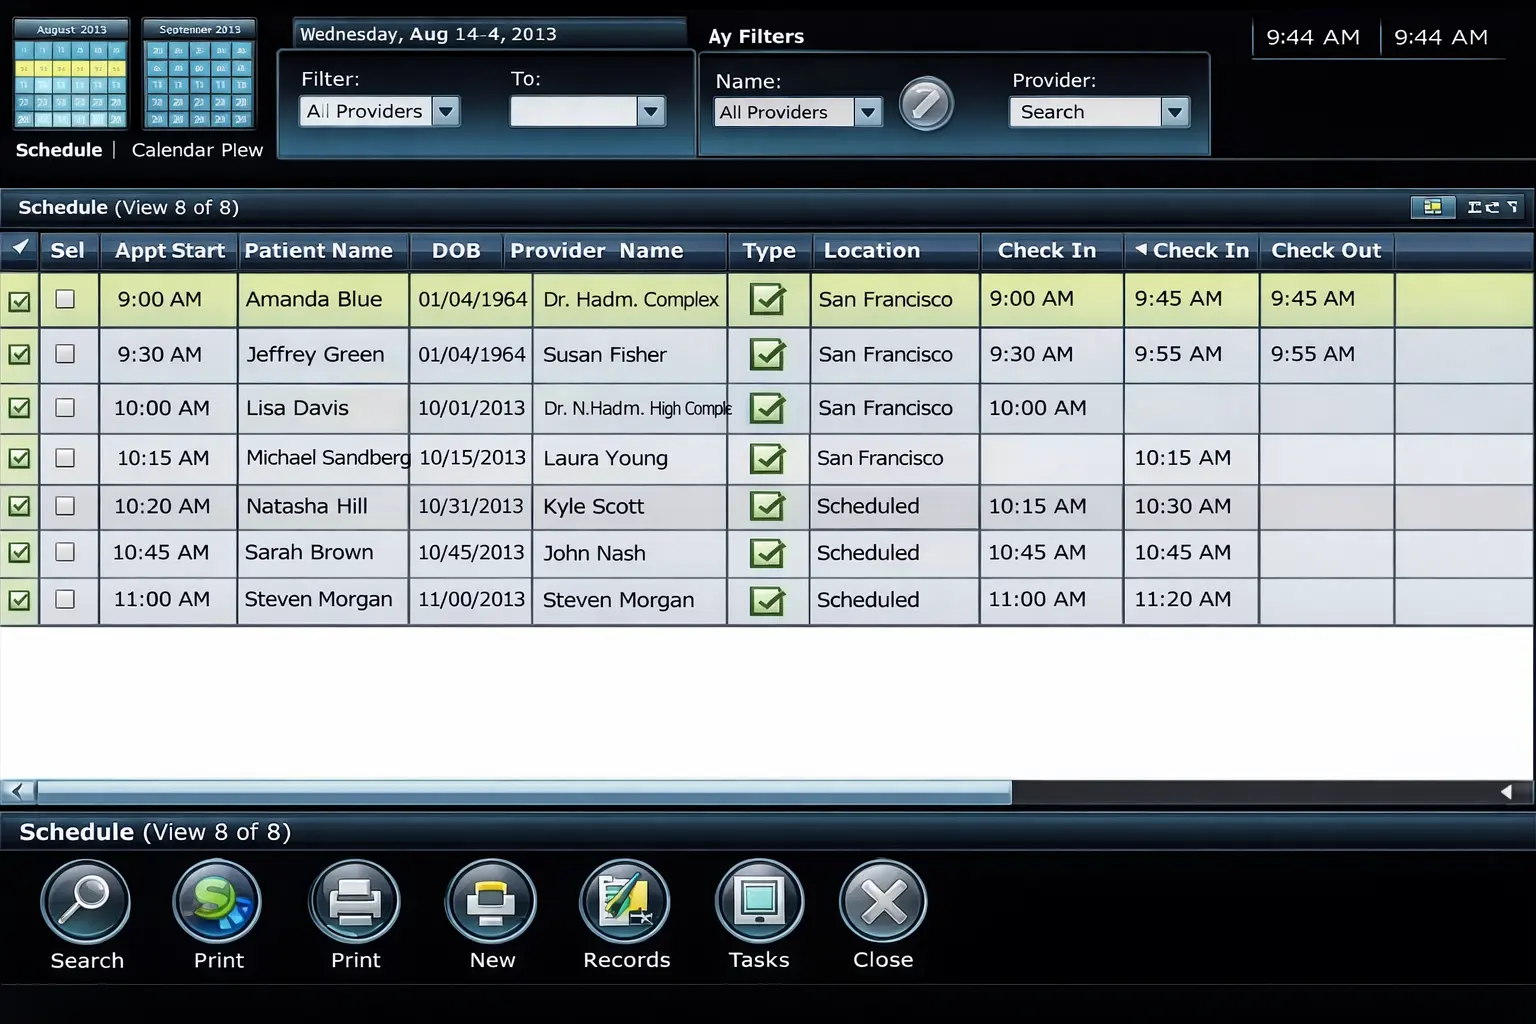
Task: Click the Type checkmark for Natasha Hill's appointment
Action: (768, 506)
